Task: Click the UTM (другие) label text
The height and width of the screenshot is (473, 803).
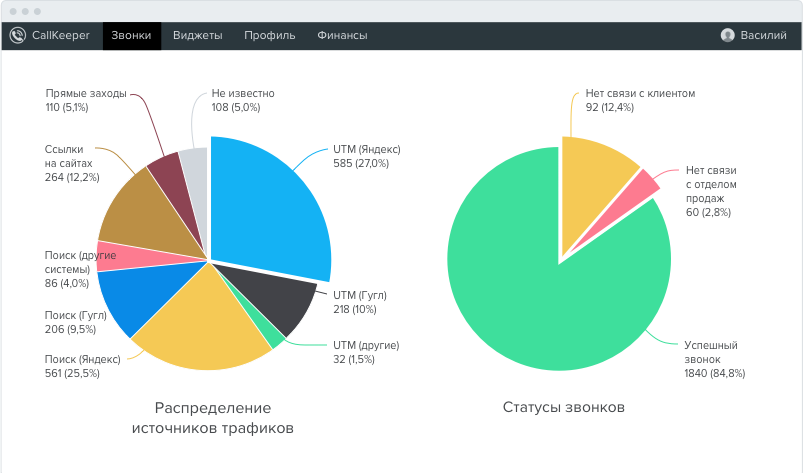Action: 365,345
